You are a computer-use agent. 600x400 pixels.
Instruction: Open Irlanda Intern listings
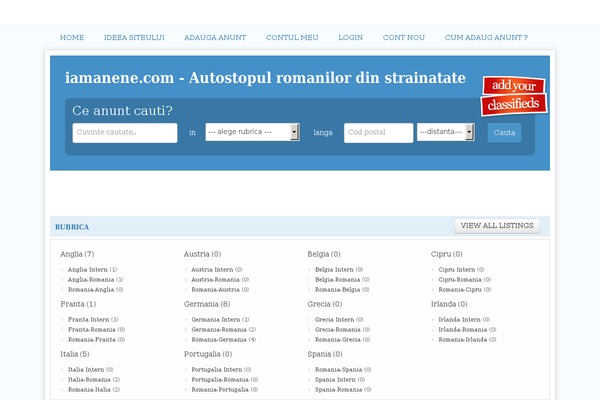(x=464, y=319)
